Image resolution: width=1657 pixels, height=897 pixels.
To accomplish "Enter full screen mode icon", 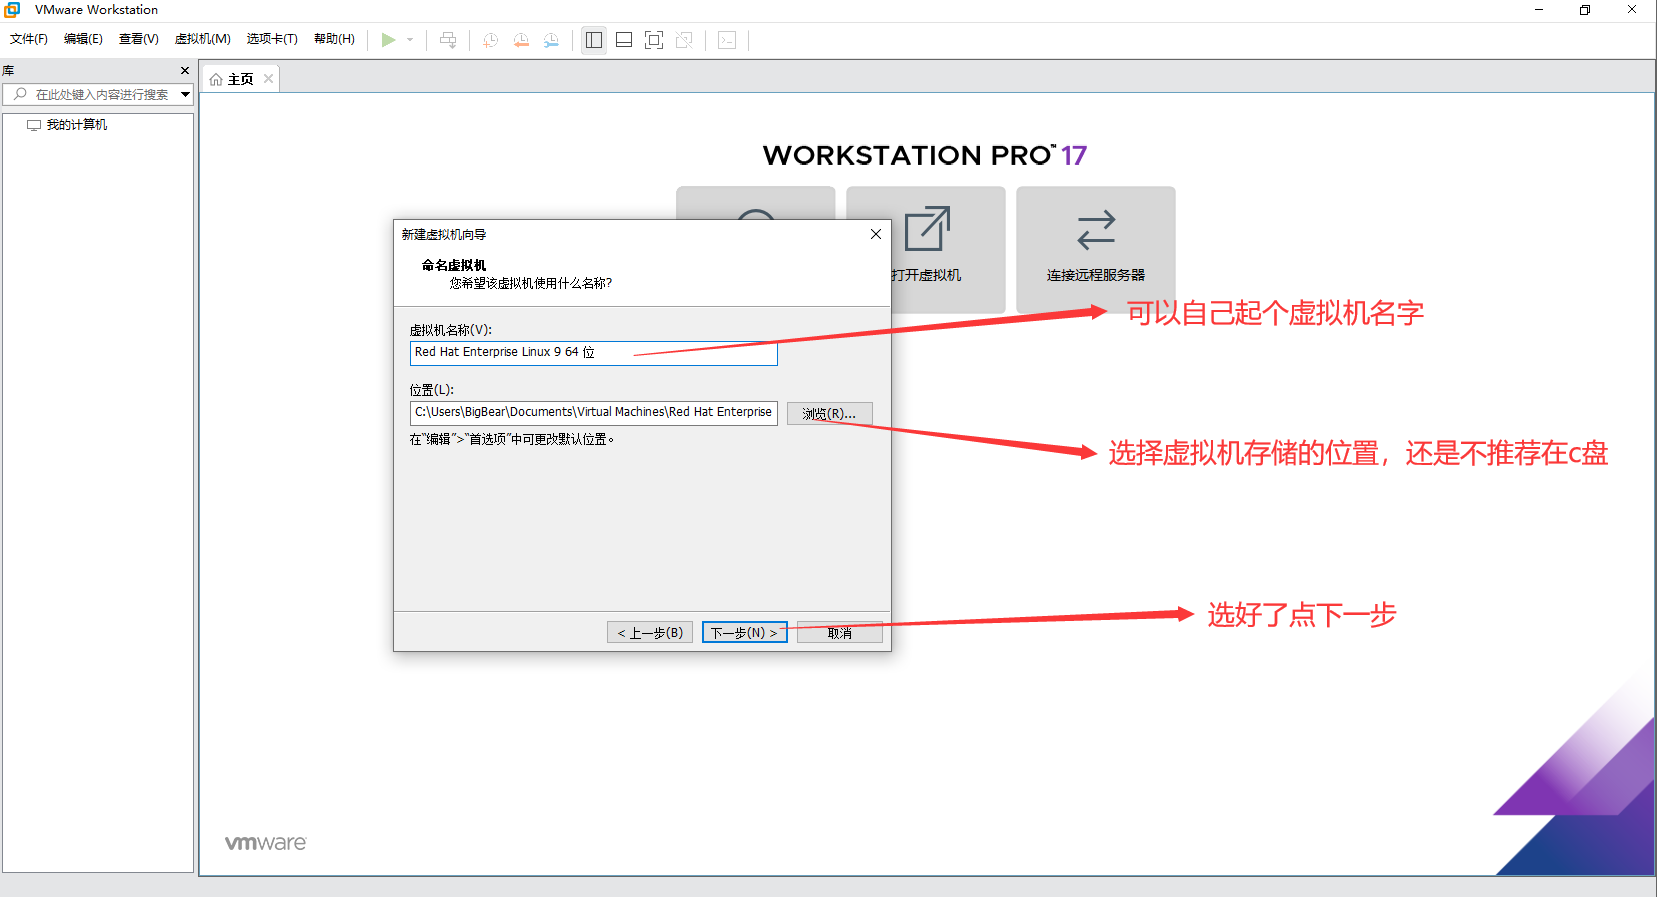I will tap(654, 40).
